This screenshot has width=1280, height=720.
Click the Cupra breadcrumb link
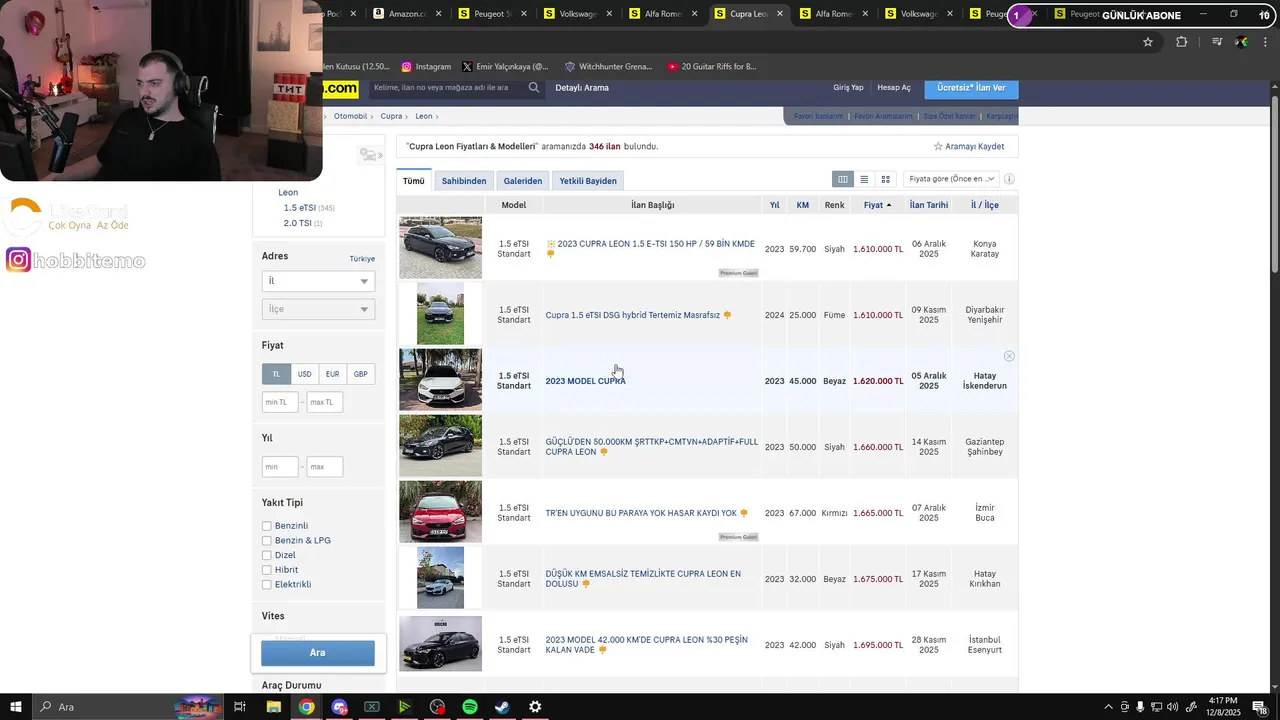click(x=391, y=116)
